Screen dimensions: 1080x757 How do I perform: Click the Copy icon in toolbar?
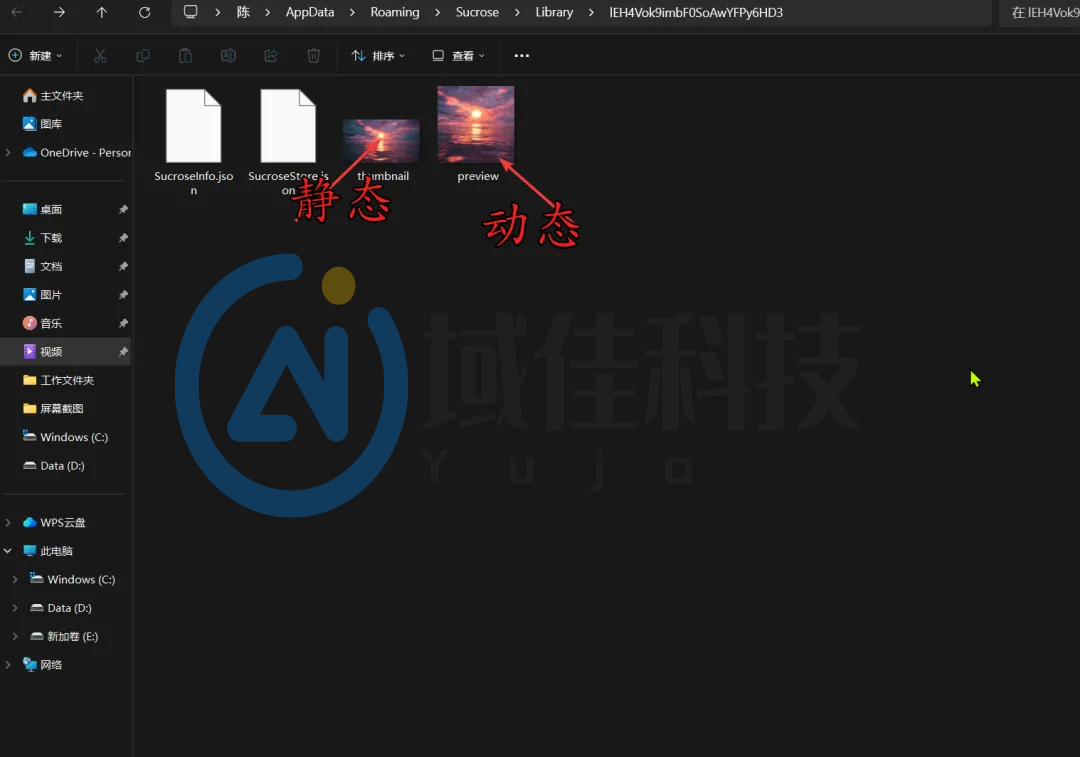143,56
